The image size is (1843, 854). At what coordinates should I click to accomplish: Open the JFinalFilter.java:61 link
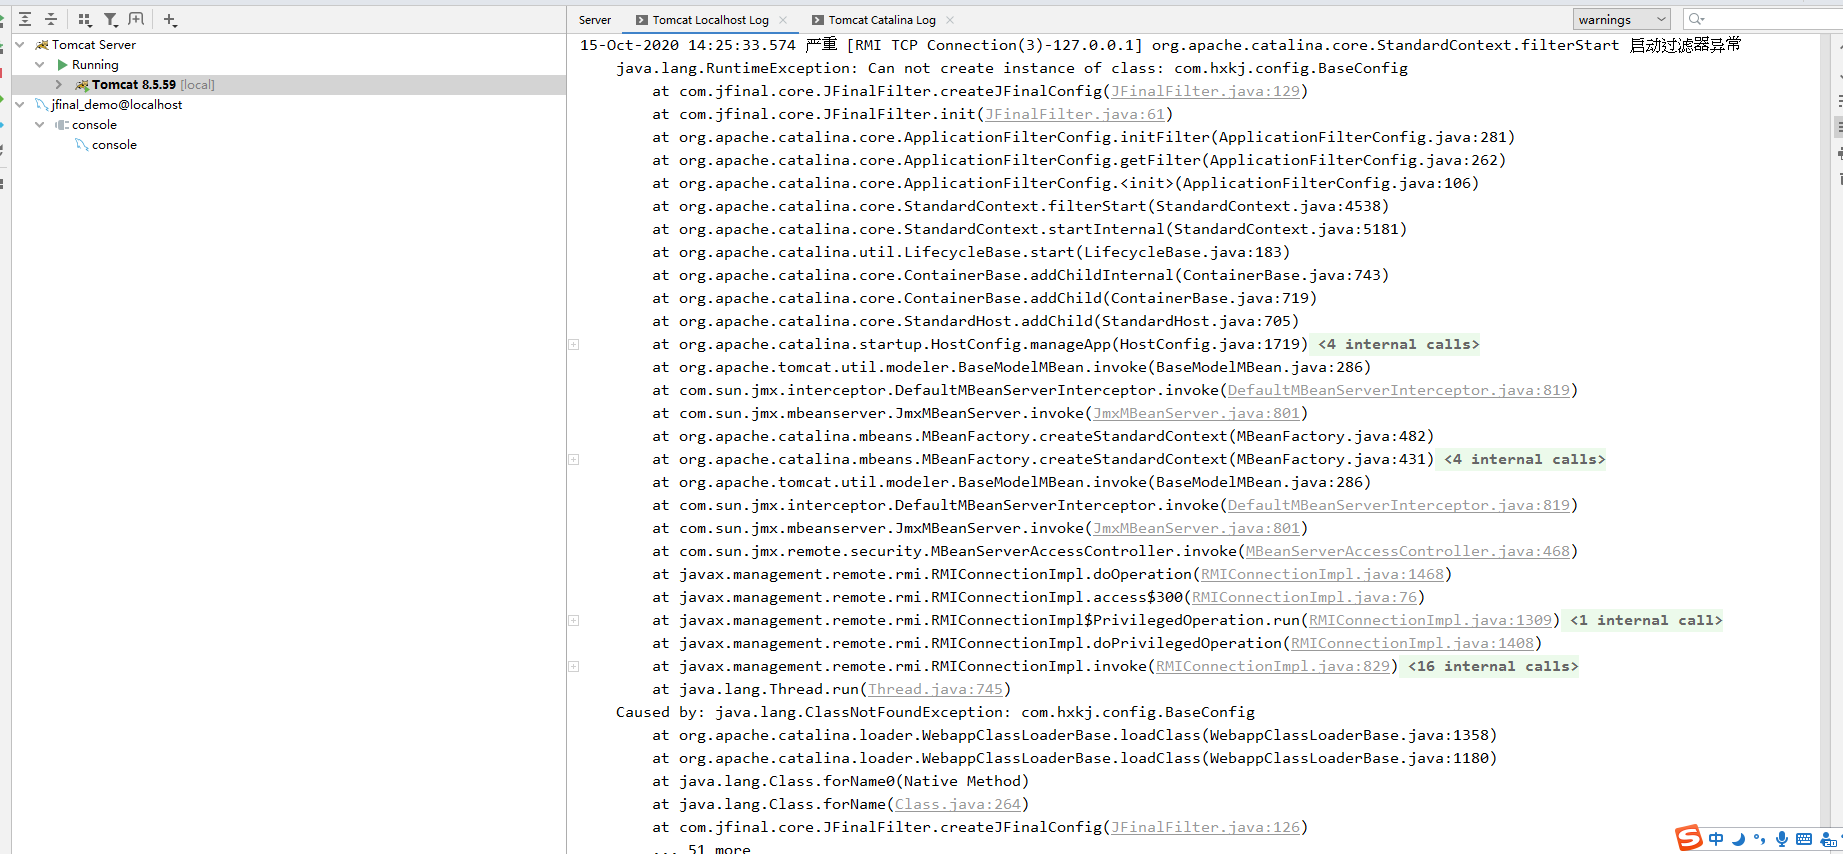[x=1075, y=114]
